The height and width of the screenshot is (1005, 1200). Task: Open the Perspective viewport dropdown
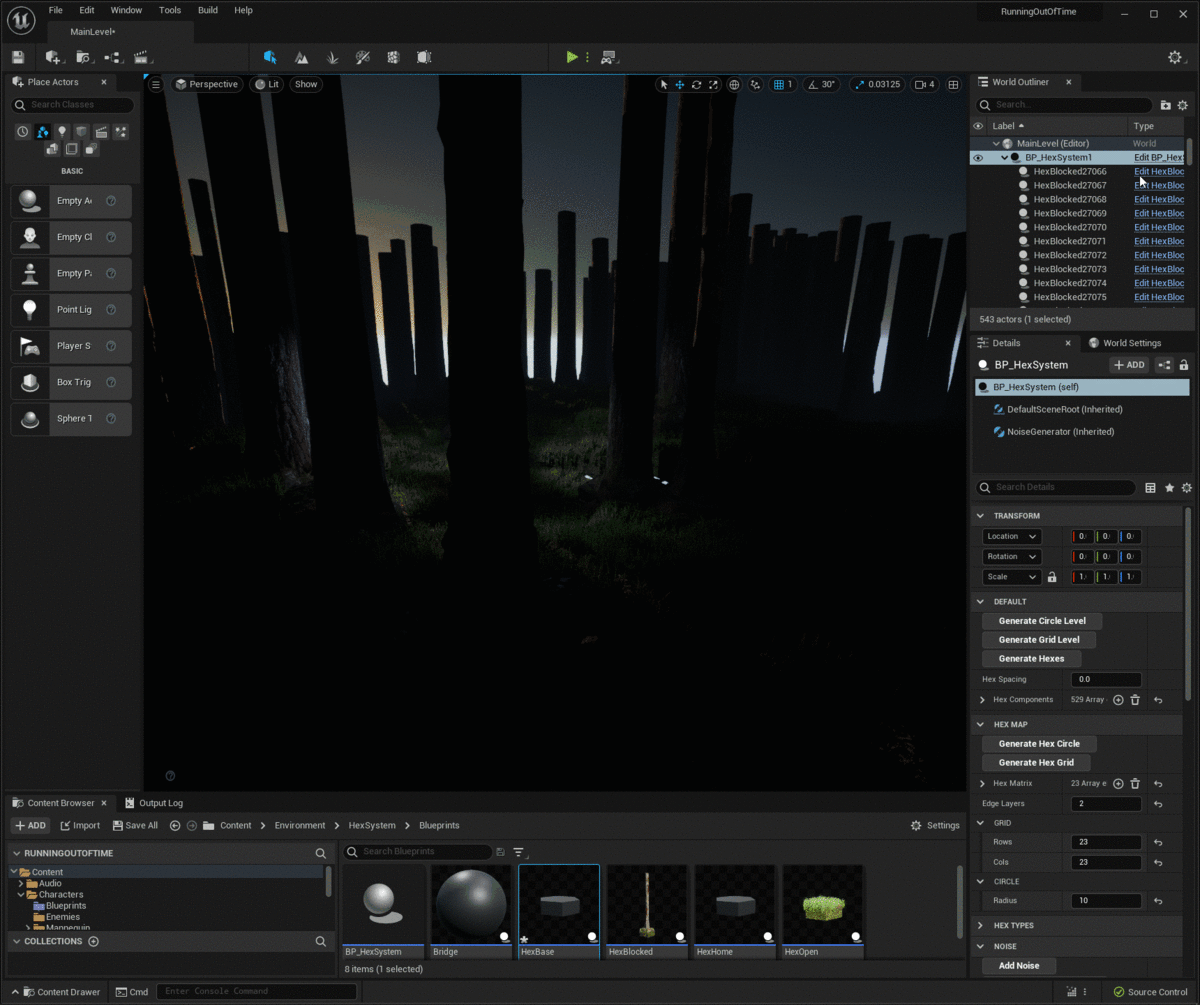(x=206, y=84)
